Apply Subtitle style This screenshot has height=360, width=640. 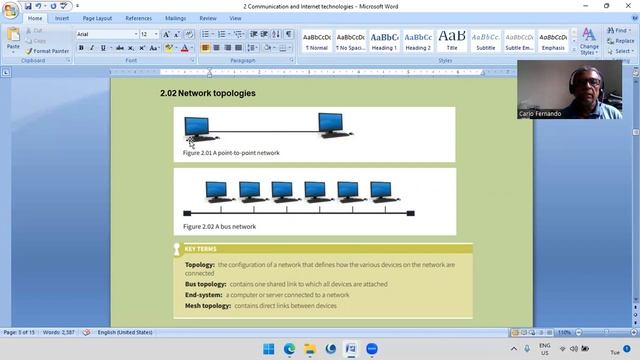pos(486,40)
